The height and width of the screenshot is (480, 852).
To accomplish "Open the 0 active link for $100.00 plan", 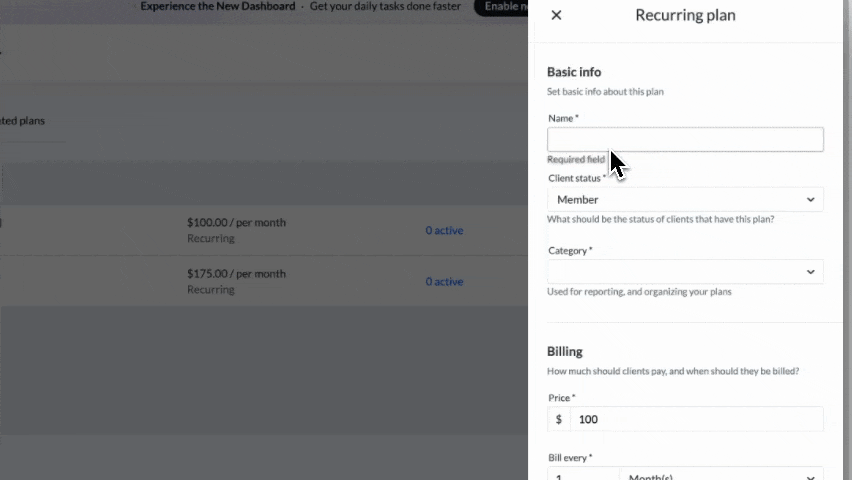I will point(444,231).
